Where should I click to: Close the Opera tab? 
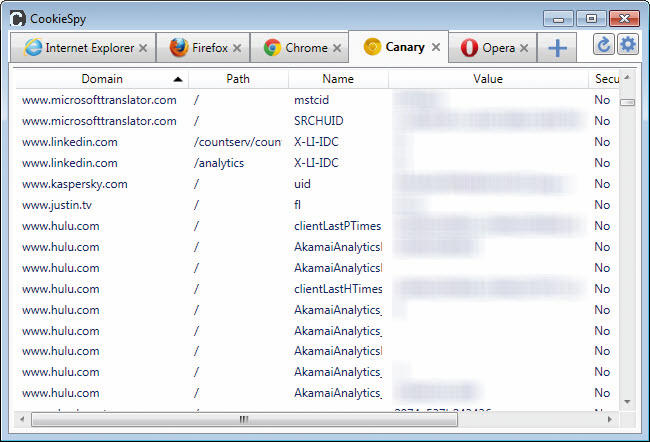pyautogui.click(x=524, y=48)
